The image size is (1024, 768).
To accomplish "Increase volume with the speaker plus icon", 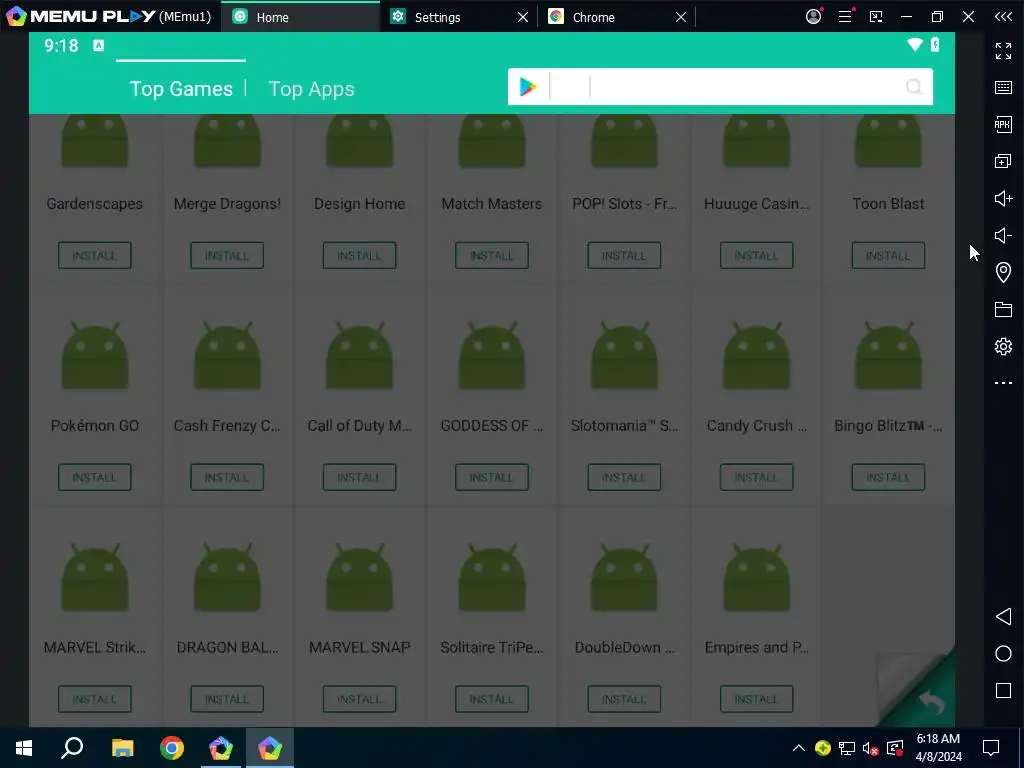I will click(x=1003, y=199).
